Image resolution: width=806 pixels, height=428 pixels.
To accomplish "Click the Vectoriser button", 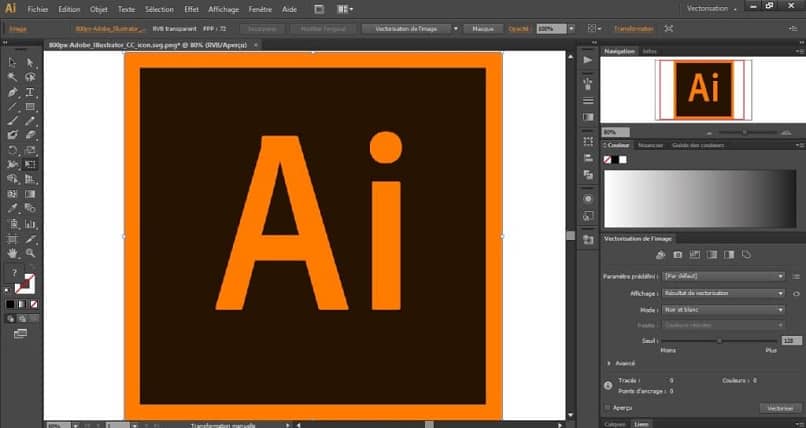I will (780, 408).
